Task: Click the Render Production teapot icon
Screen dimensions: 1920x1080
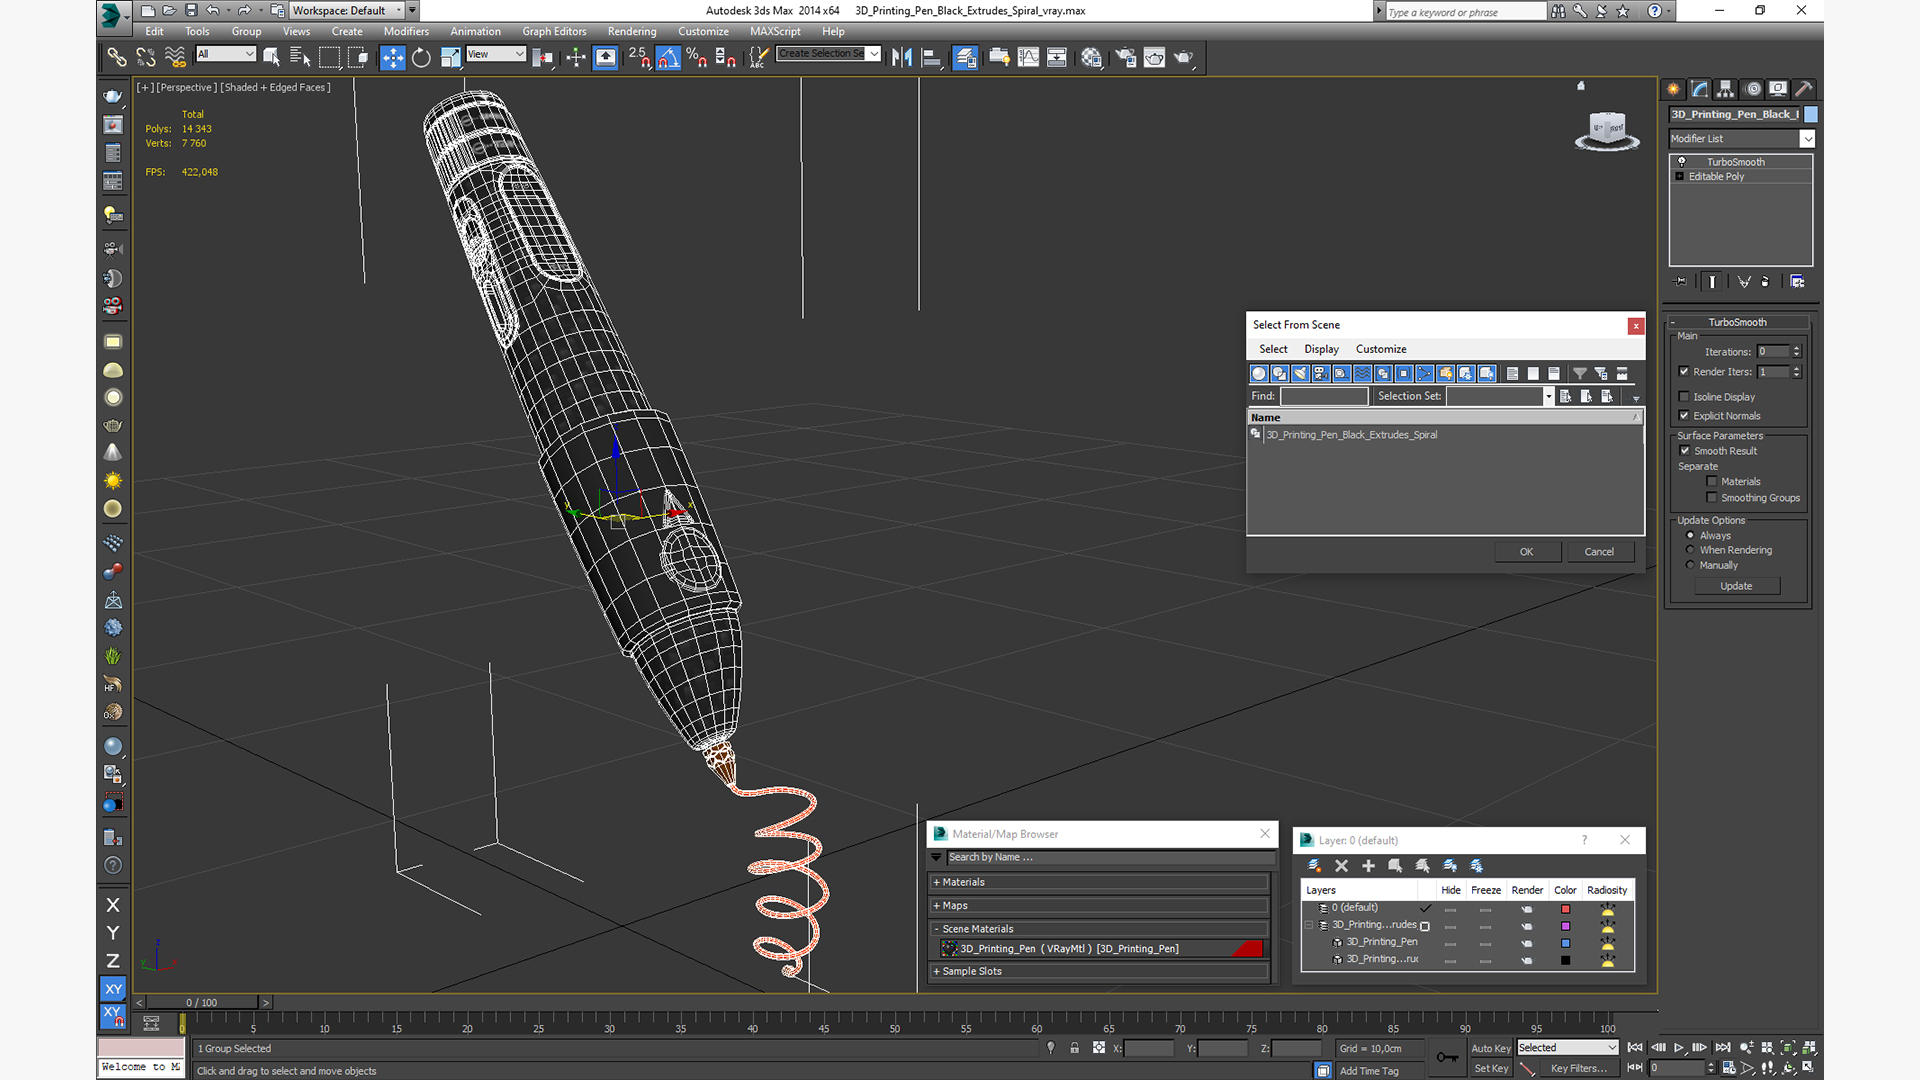Action: pyautogui.click(x=1183, y=57)
